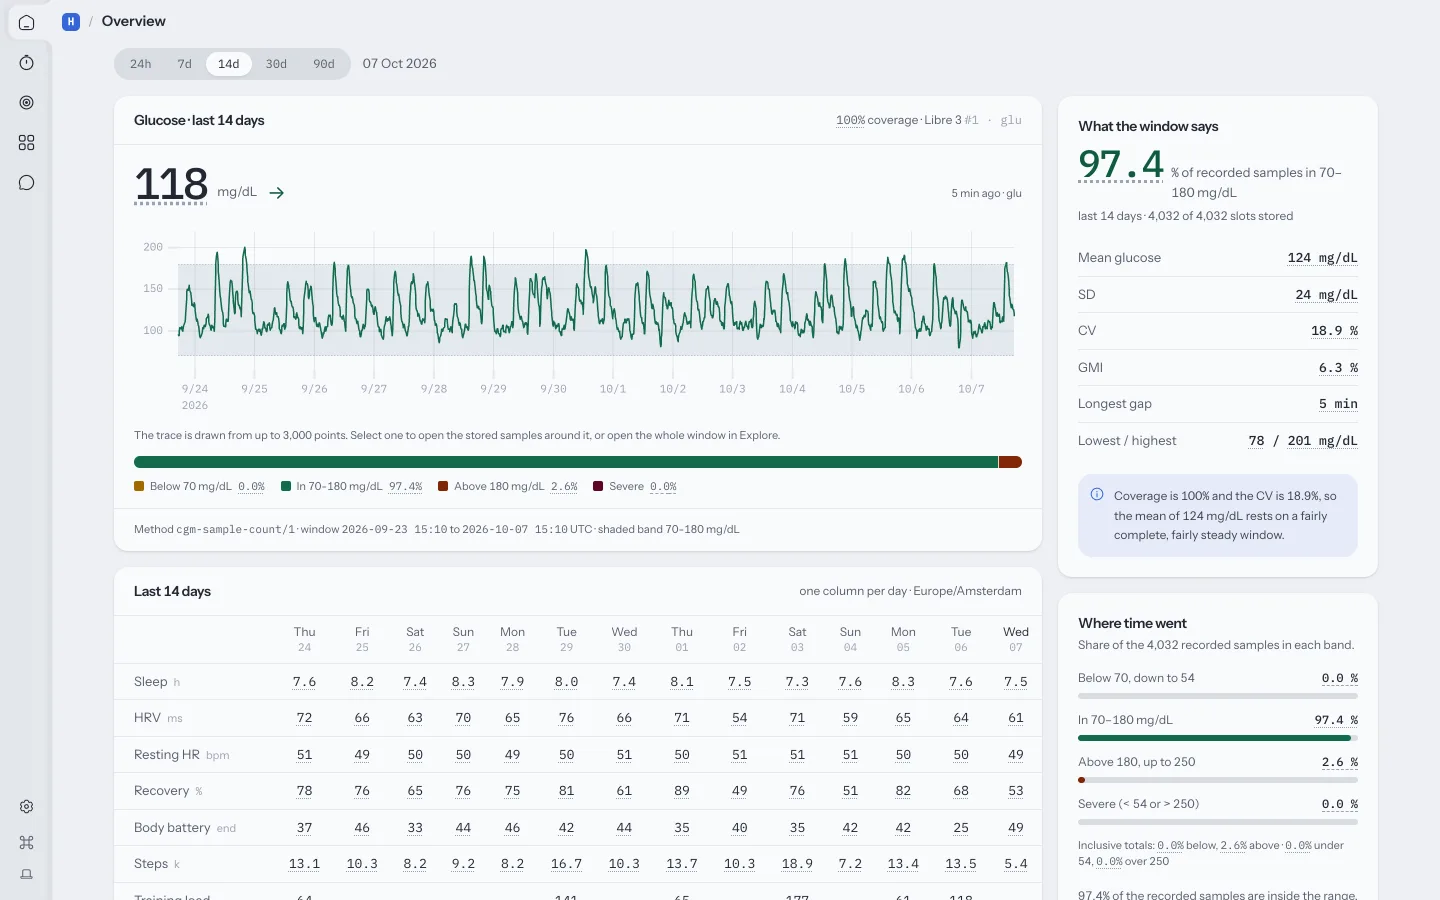Screen dimensions: 1440x900
Task: Click the trend arrow beside 118 mg/dL
Action: pos(277,193)
